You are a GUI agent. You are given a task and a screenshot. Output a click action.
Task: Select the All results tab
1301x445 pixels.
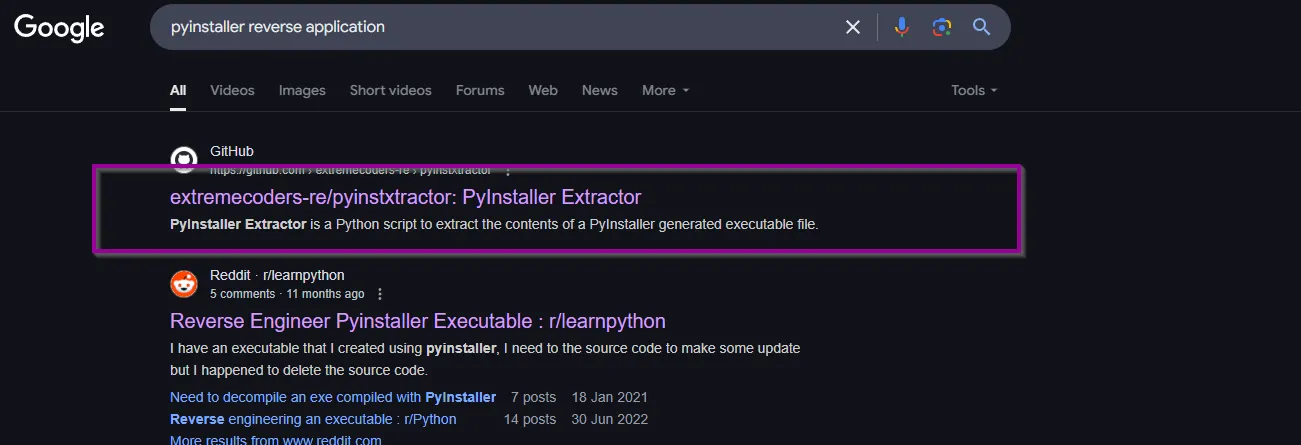[x=178, y=90]
